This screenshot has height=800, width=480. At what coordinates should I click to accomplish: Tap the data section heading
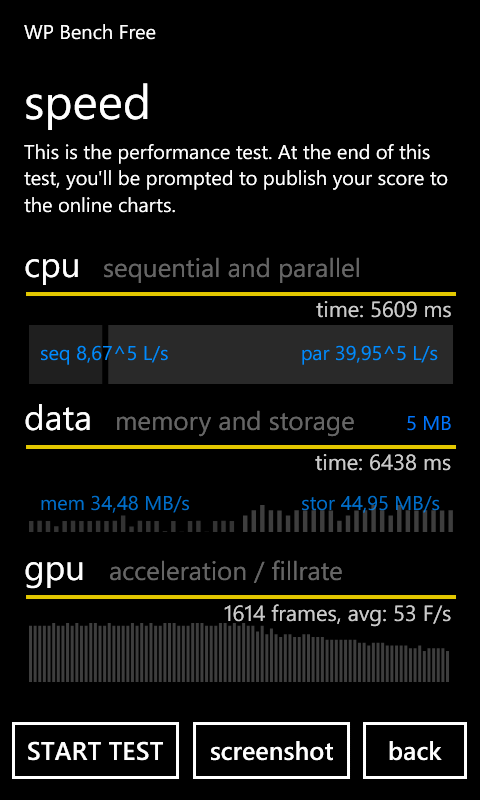[x=58, y=419]
